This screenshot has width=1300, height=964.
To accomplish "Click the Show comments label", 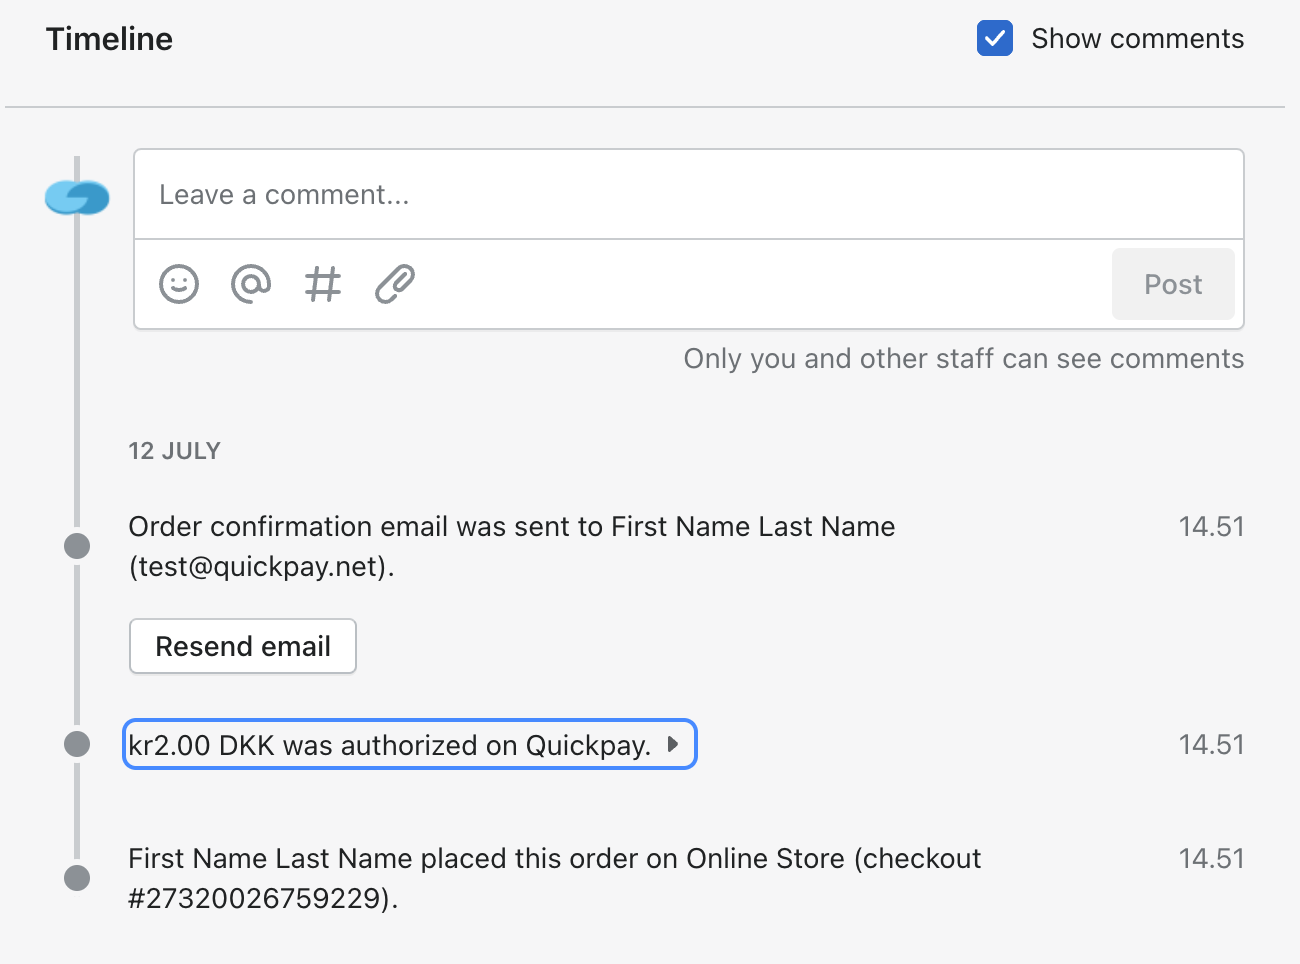I will click(x=1138, y=39).
